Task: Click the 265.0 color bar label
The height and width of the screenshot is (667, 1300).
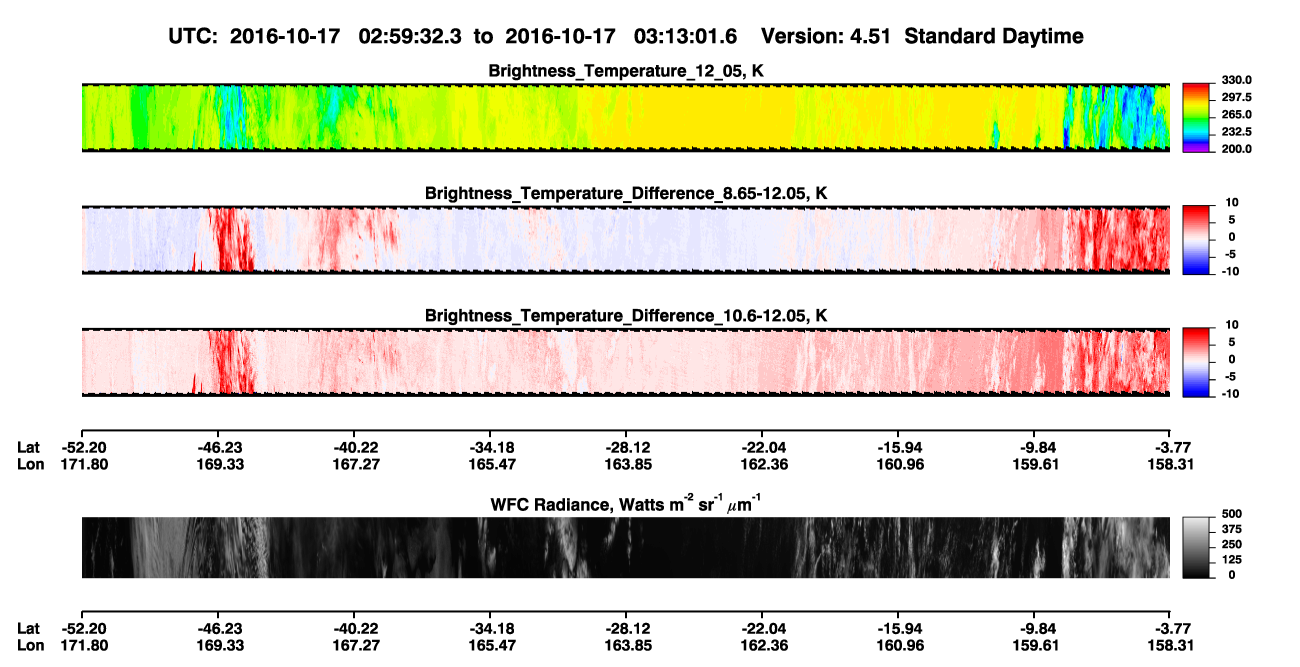Action: (1235, 115)
